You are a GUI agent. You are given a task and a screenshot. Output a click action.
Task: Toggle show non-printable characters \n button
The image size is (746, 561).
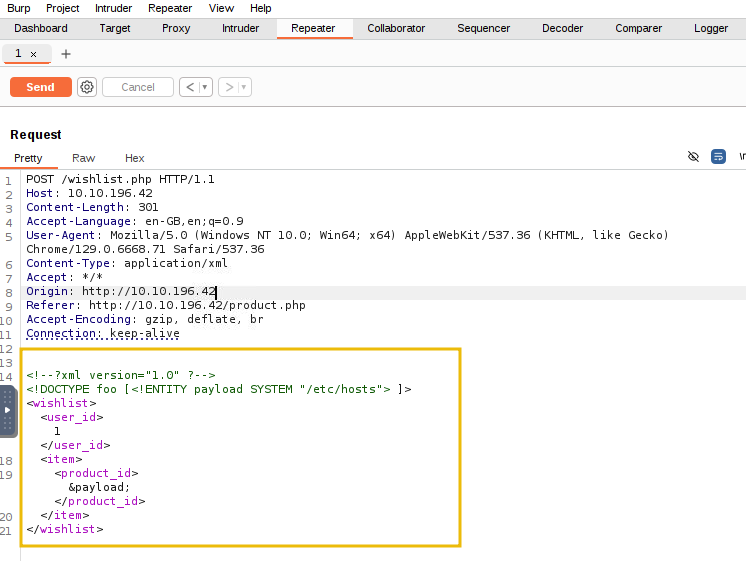[x=742, y=157]
